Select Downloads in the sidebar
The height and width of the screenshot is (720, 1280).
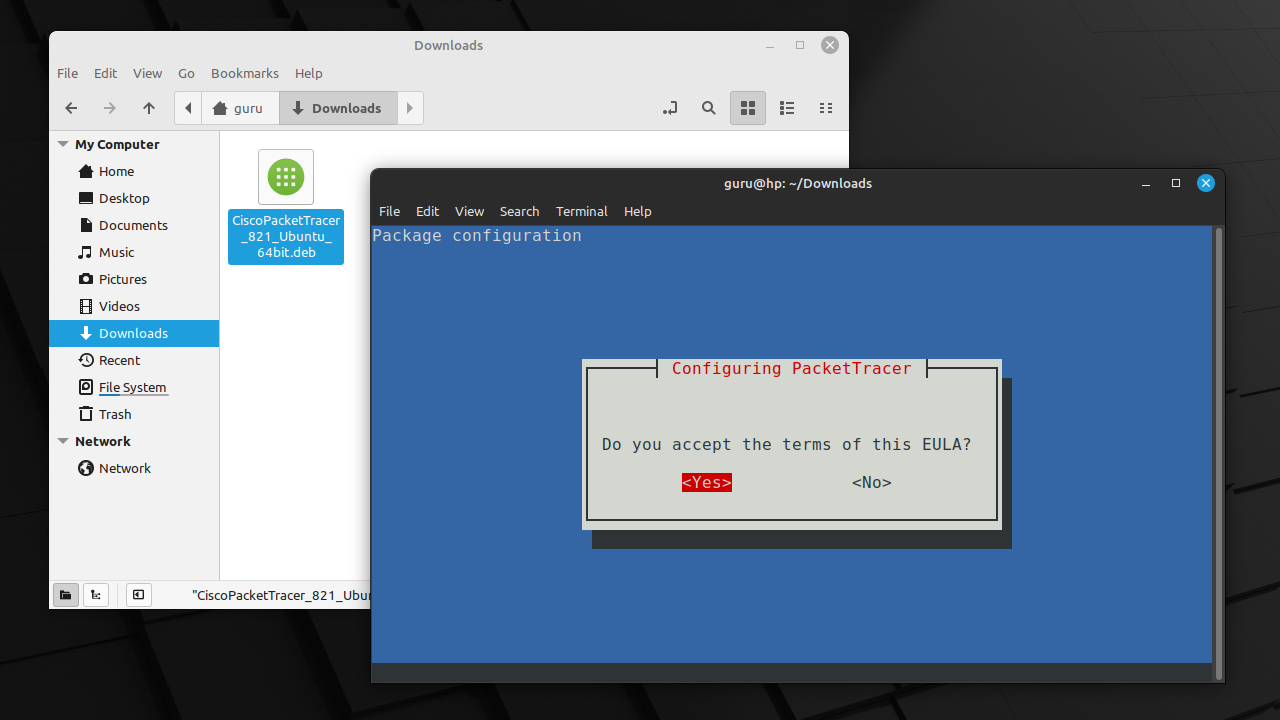click(134, 333)
